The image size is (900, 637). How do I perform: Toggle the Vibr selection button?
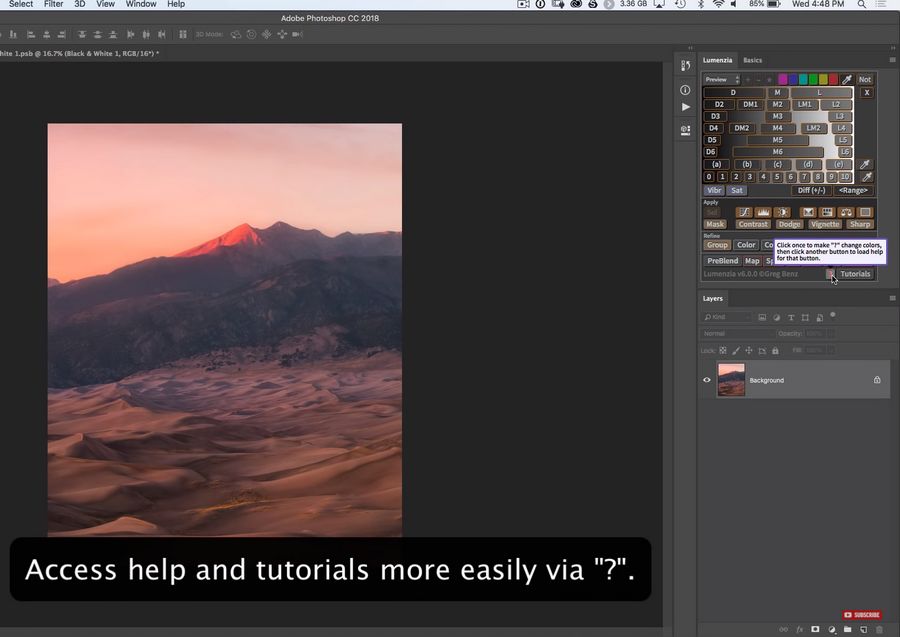click(714, 191)
